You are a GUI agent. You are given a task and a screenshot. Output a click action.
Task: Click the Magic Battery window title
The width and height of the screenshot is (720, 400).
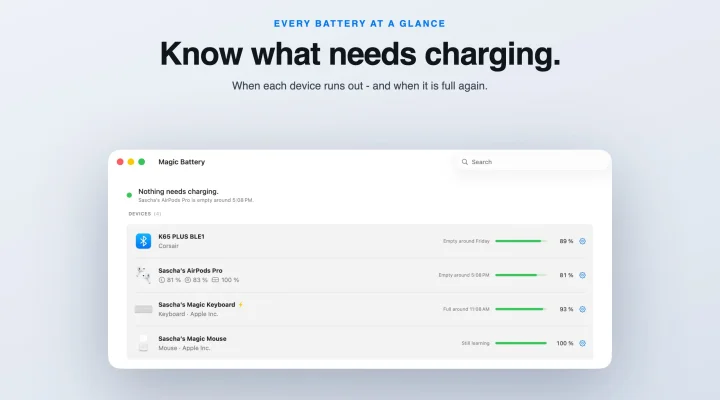click(181, 162)
